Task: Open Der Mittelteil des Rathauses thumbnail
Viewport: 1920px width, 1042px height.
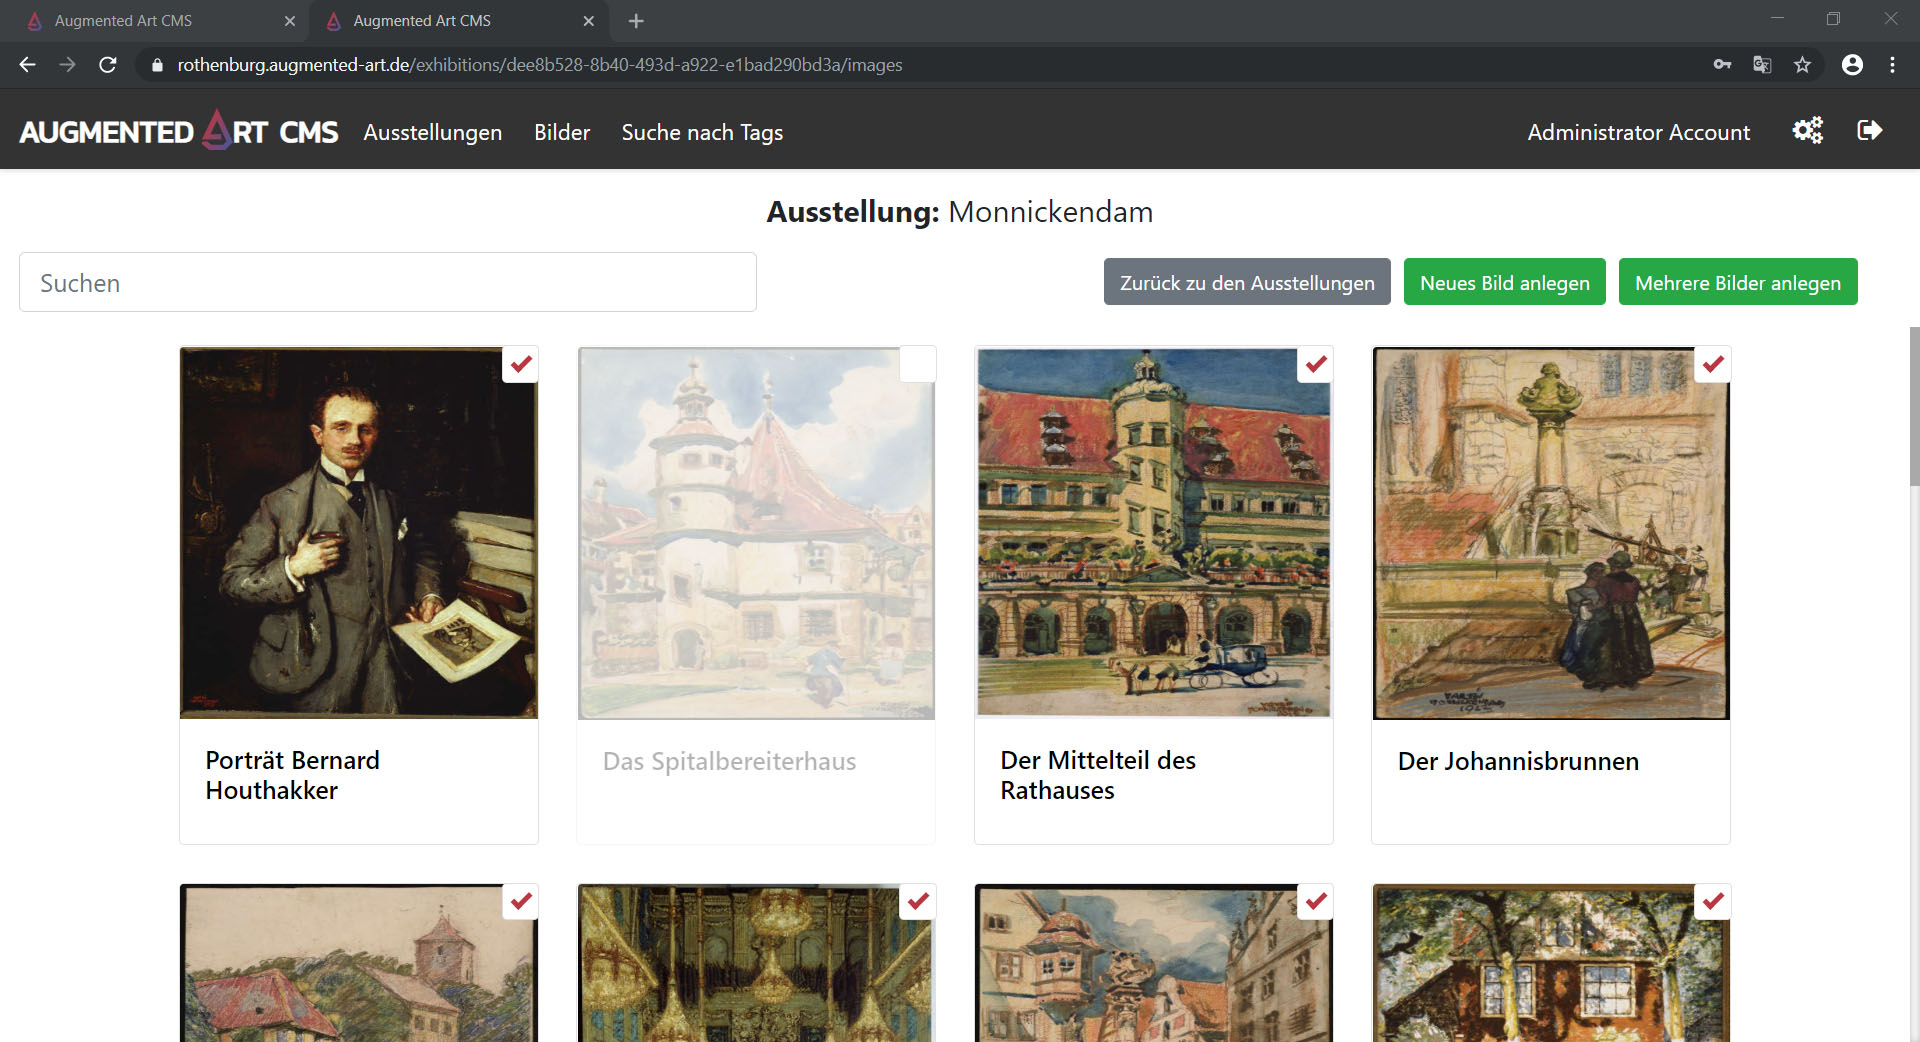Action: tap(1153, 532)
